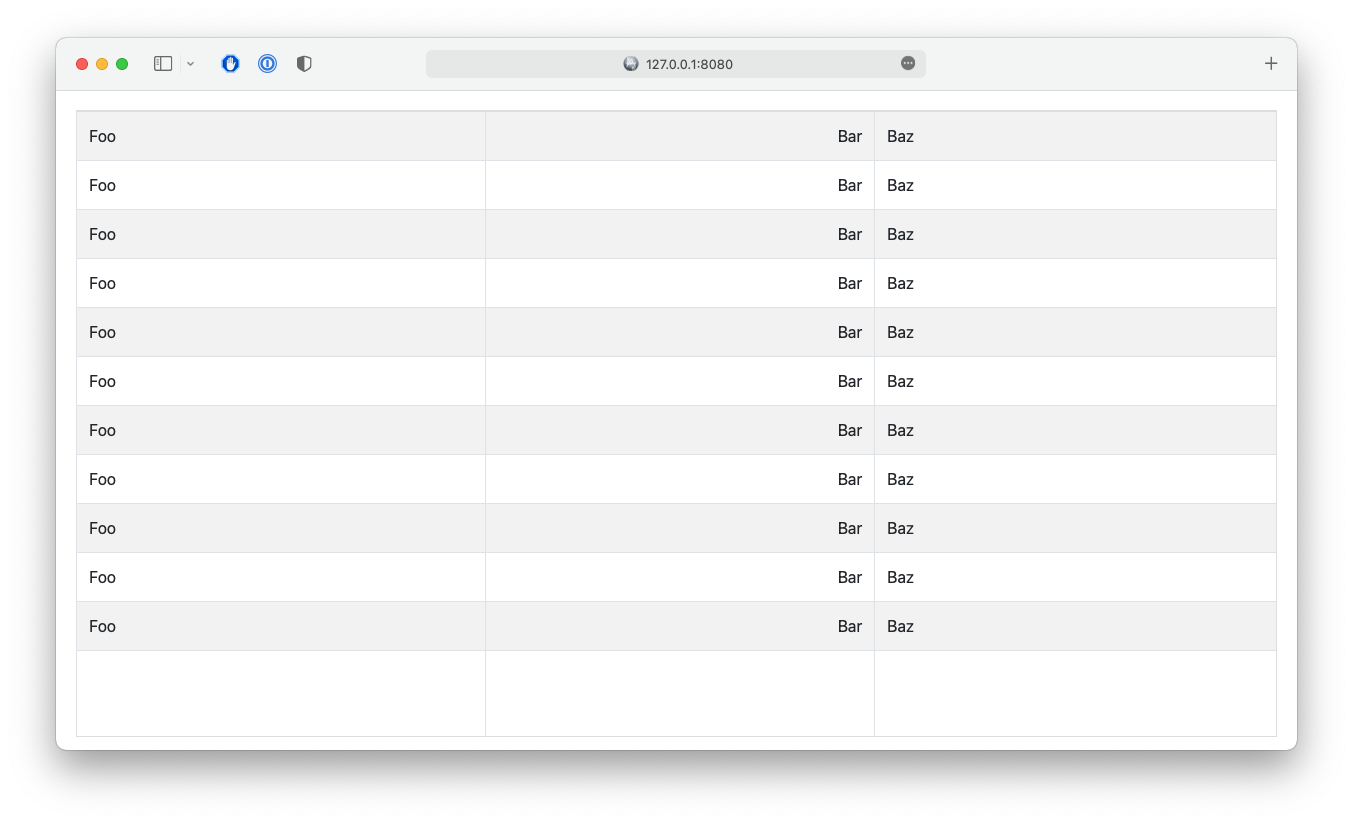Viewport: 1353px width, 824px height.
Task: Click the empty bottom cell under Baz column
Action: pyautogui.click(x=1075, y=693)
